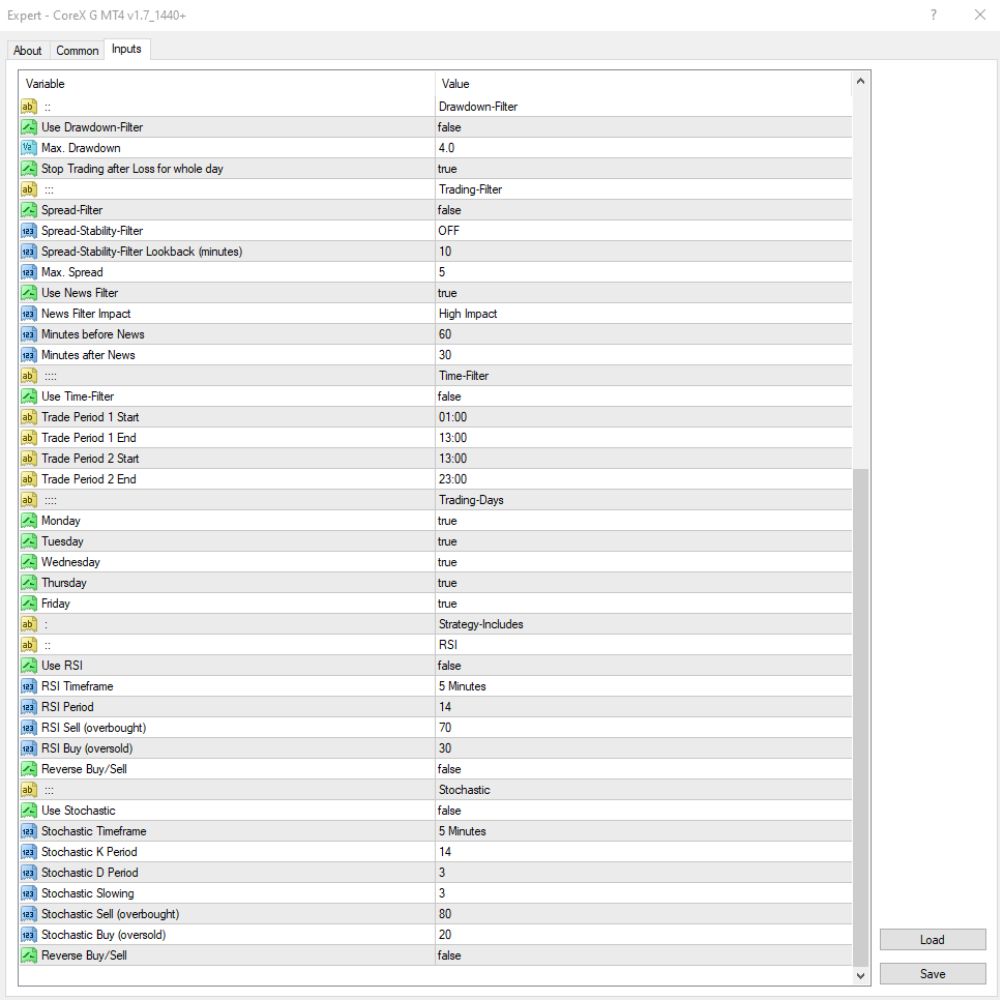1000x1000 pixels.
Task: Click the 20 value of Stochastic Buy (oversold)
Action: pyautogui.click(x=445, y=935)
